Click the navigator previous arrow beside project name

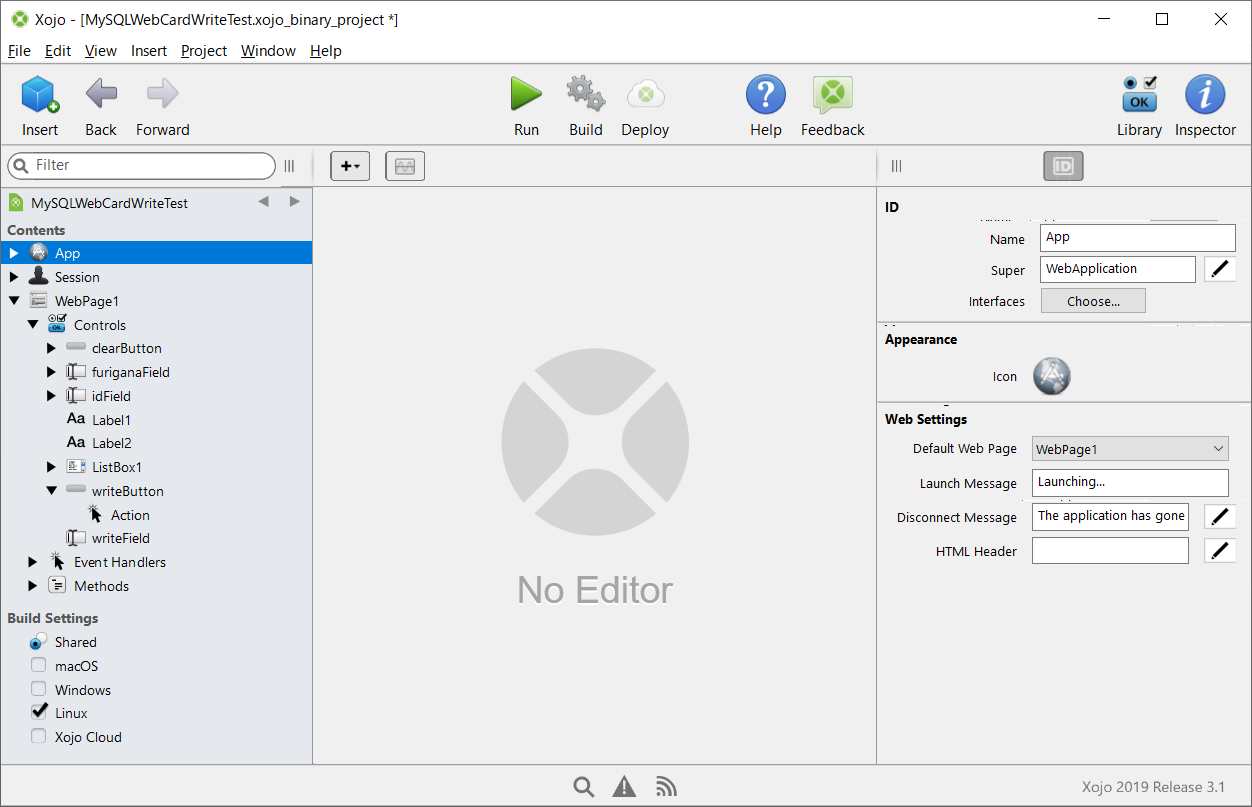coord(263,202)
